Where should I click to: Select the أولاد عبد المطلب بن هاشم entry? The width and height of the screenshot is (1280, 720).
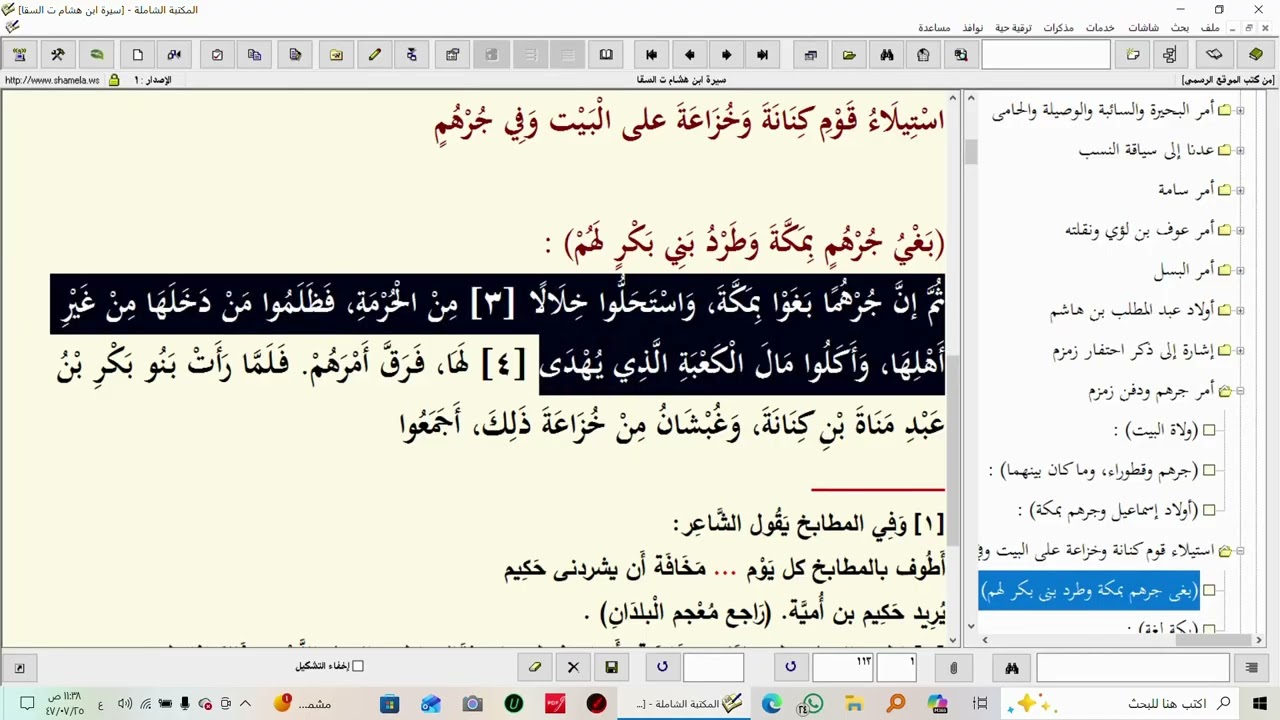point(1132,311)
